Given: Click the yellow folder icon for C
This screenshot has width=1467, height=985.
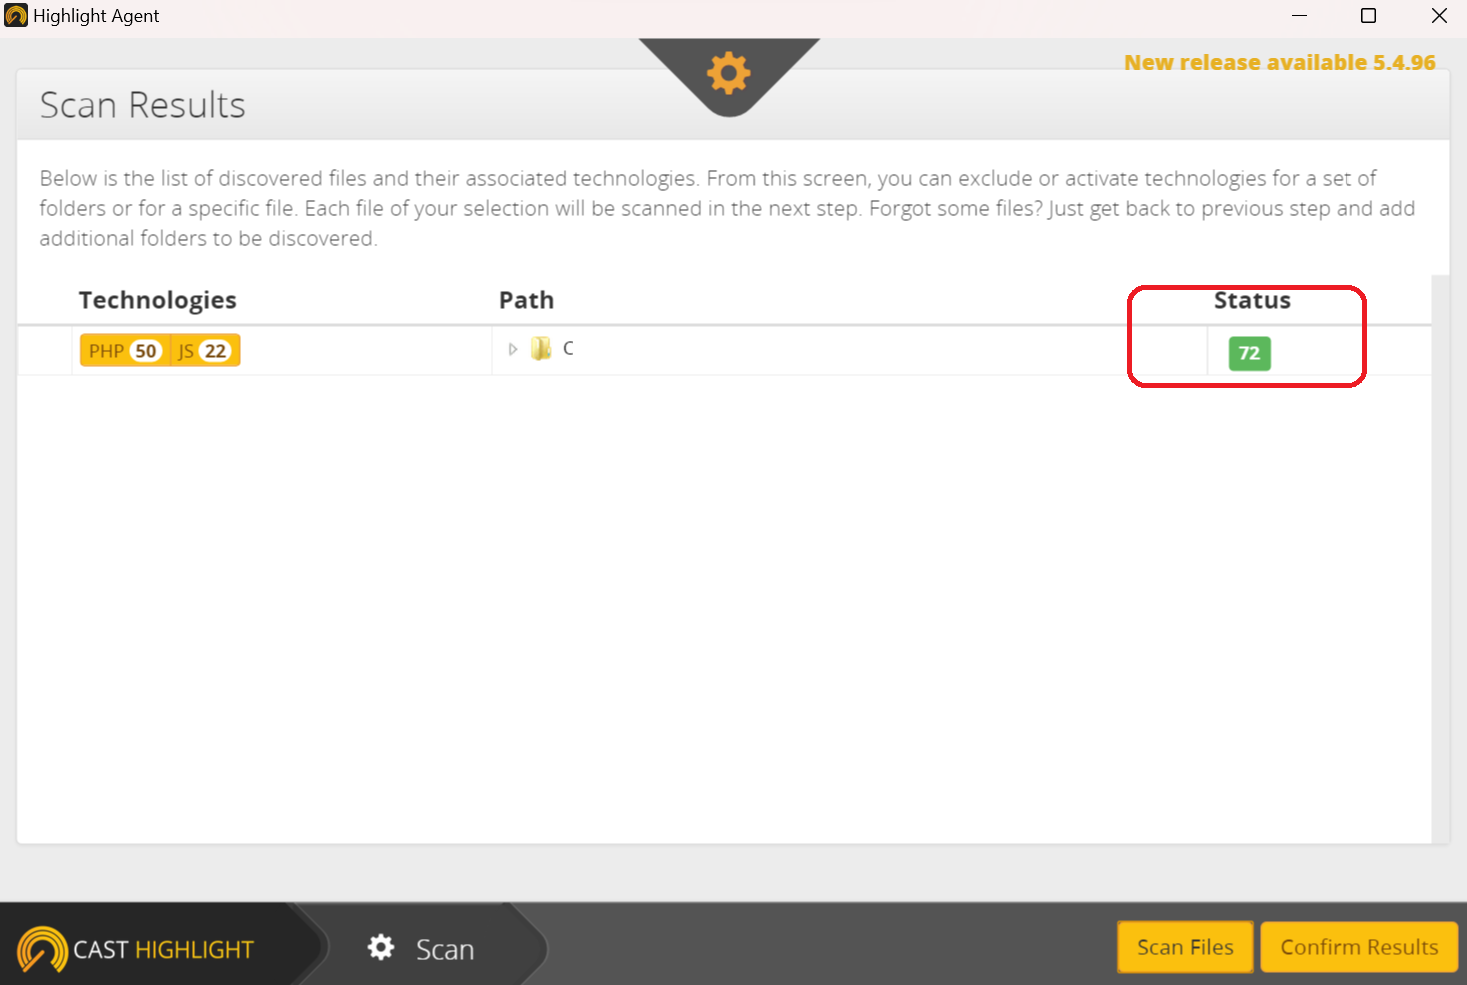Looking at the screenshot, I should 541,348.
